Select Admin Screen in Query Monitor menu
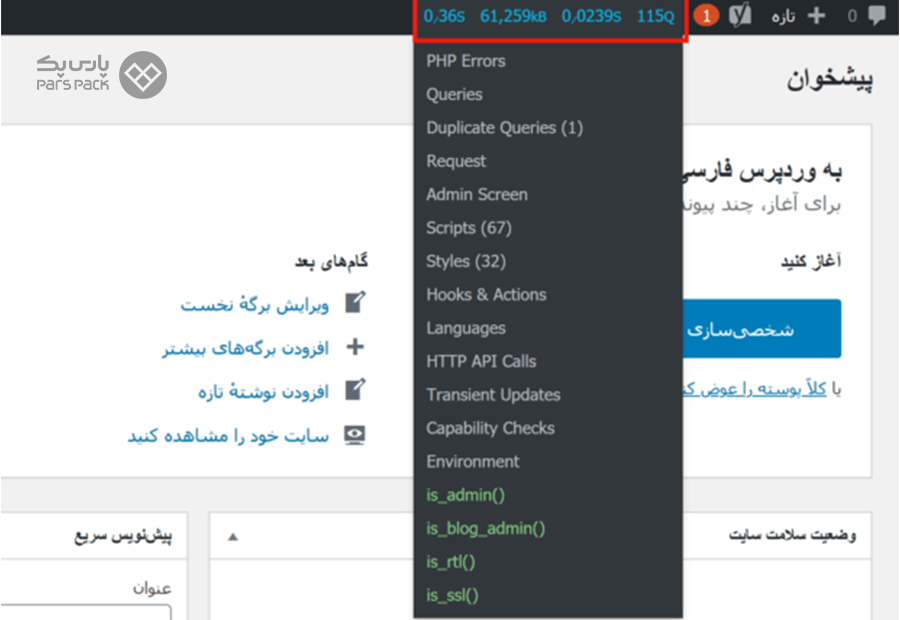900x620 pixels. (x=476, y=194)
